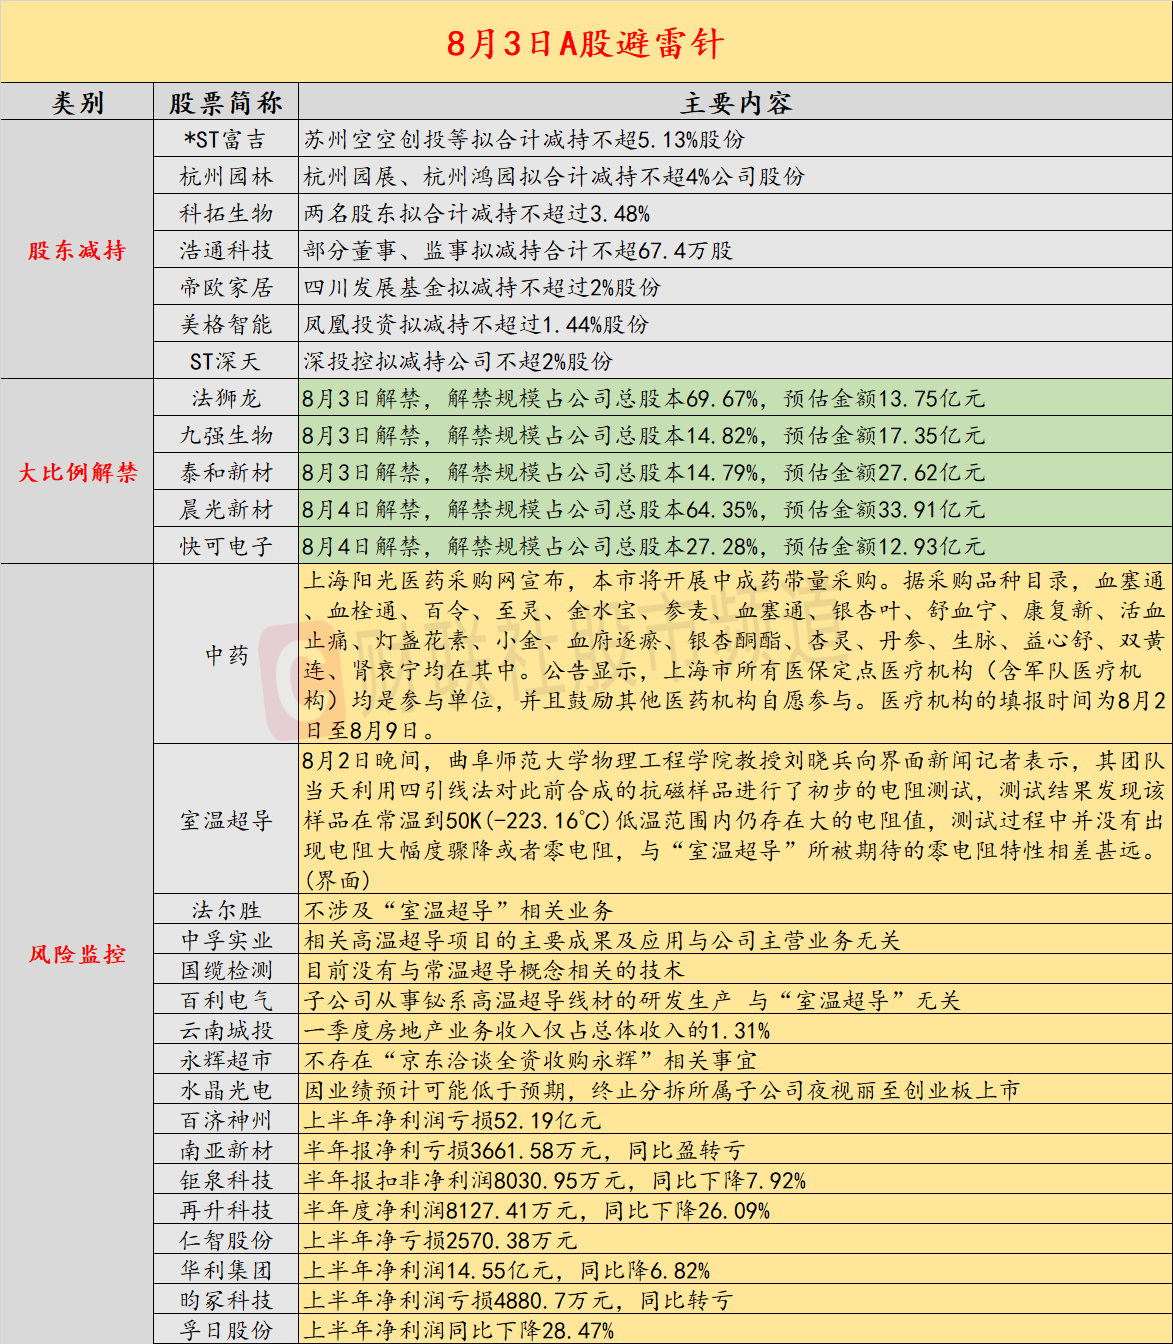This screenshot has height=1344, width=1173.
Task: Select the 主要内容 column header
Action: tap(735, 102)
